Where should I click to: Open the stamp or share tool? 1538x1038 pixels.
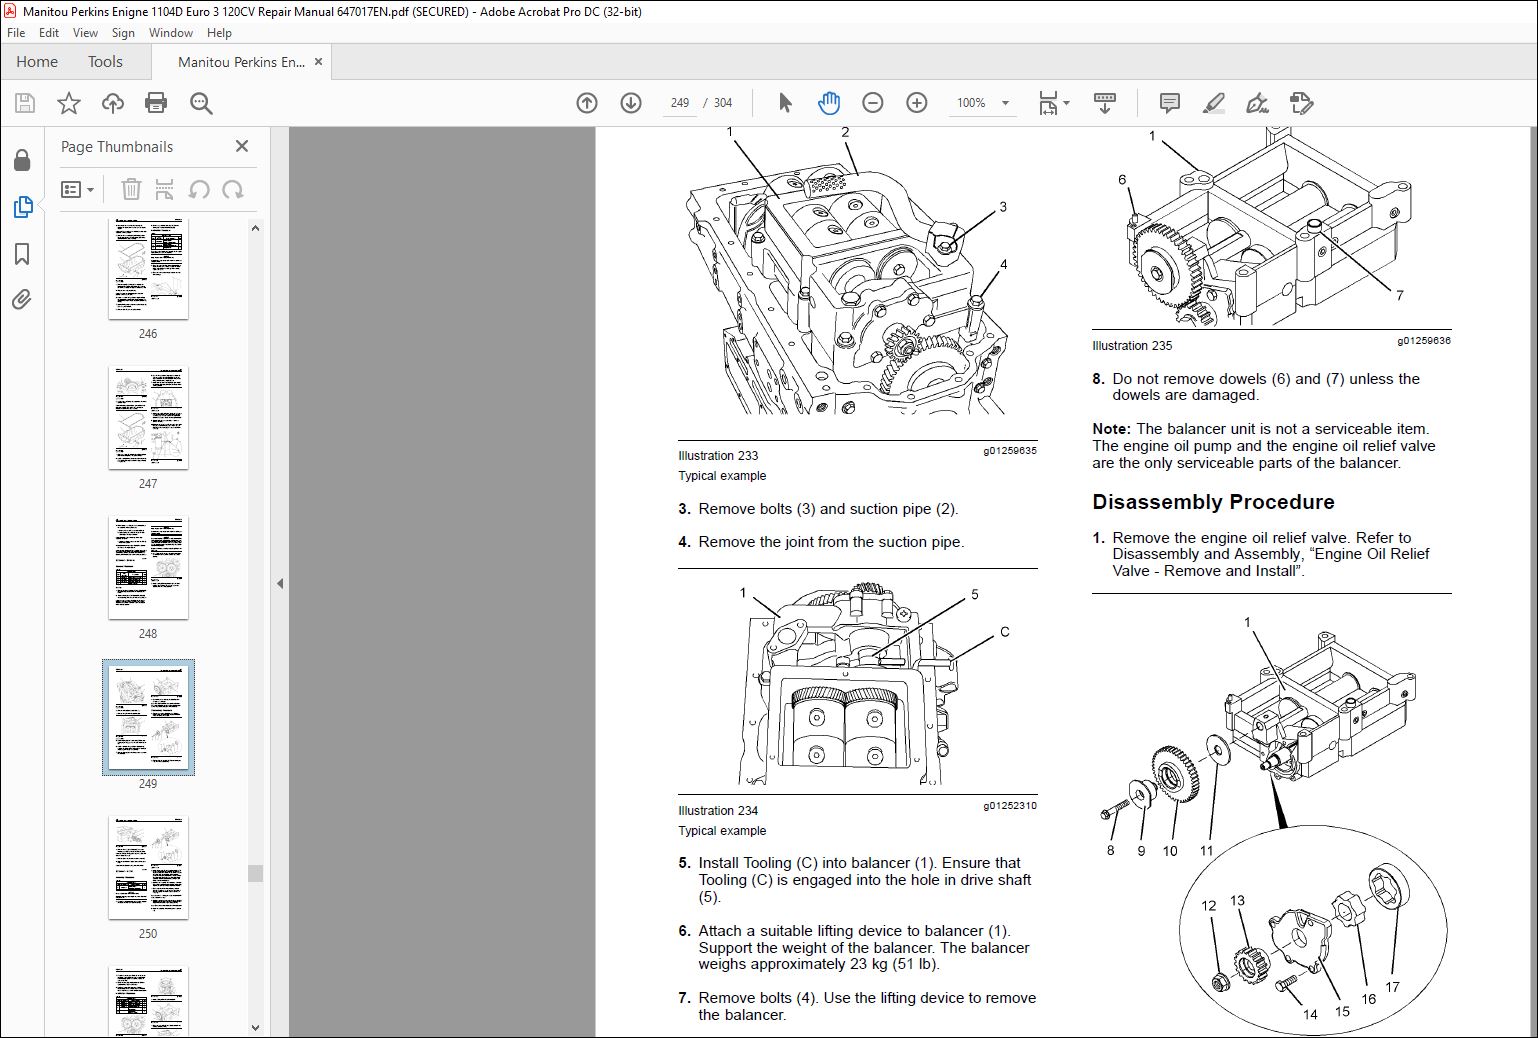[x=1302, y=103]
